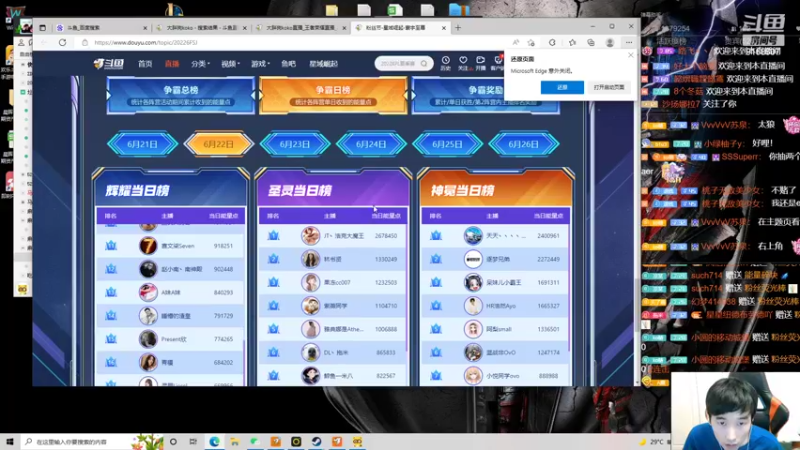800x450 pixels.
Task: Open Task View on the taskbar
Action: tap(193, 442)
